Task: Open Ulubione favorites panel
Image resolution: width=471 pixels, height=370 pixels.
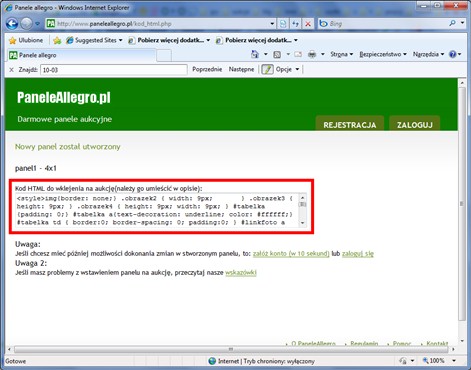Action: pyautogui.click(x=26, y=40)
